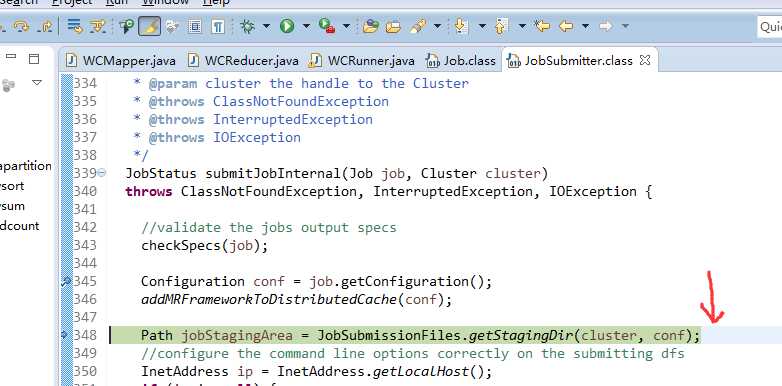Click the Drop to Frame icon
The image size is (782, 386).
tap(75, 26)
